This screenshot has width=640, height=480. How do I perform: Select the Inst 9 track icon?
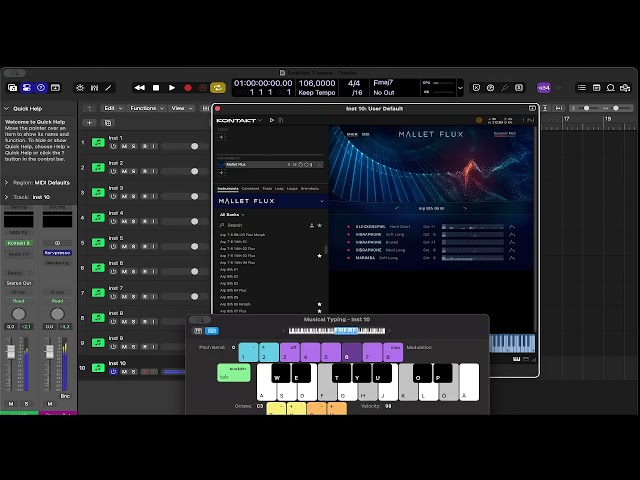coord(98,343)
